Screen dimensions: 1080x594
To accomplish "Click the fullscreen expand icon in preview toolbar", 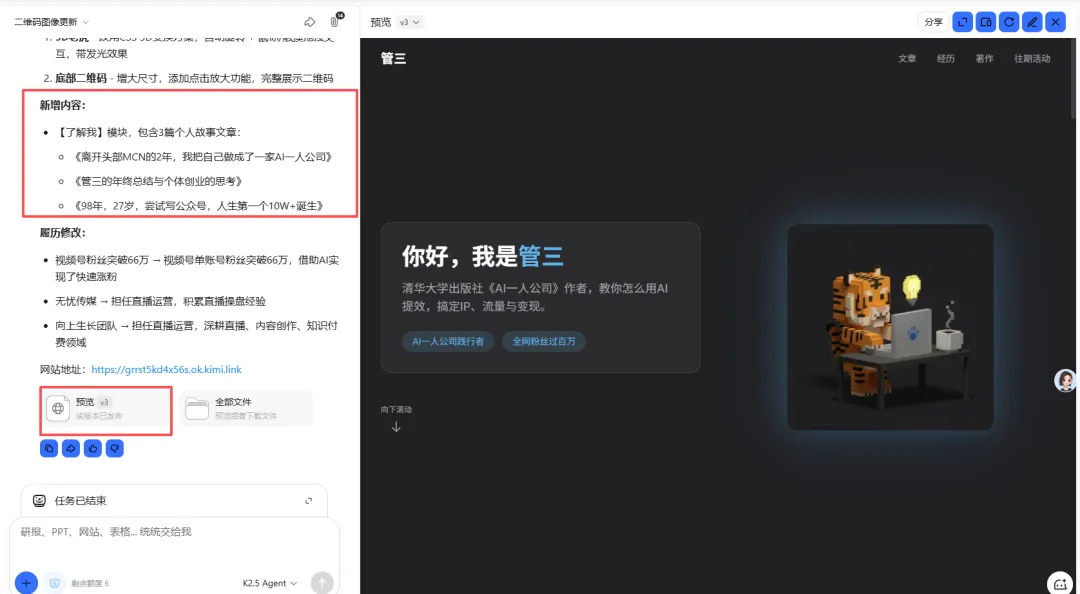I will coord(963,22).
